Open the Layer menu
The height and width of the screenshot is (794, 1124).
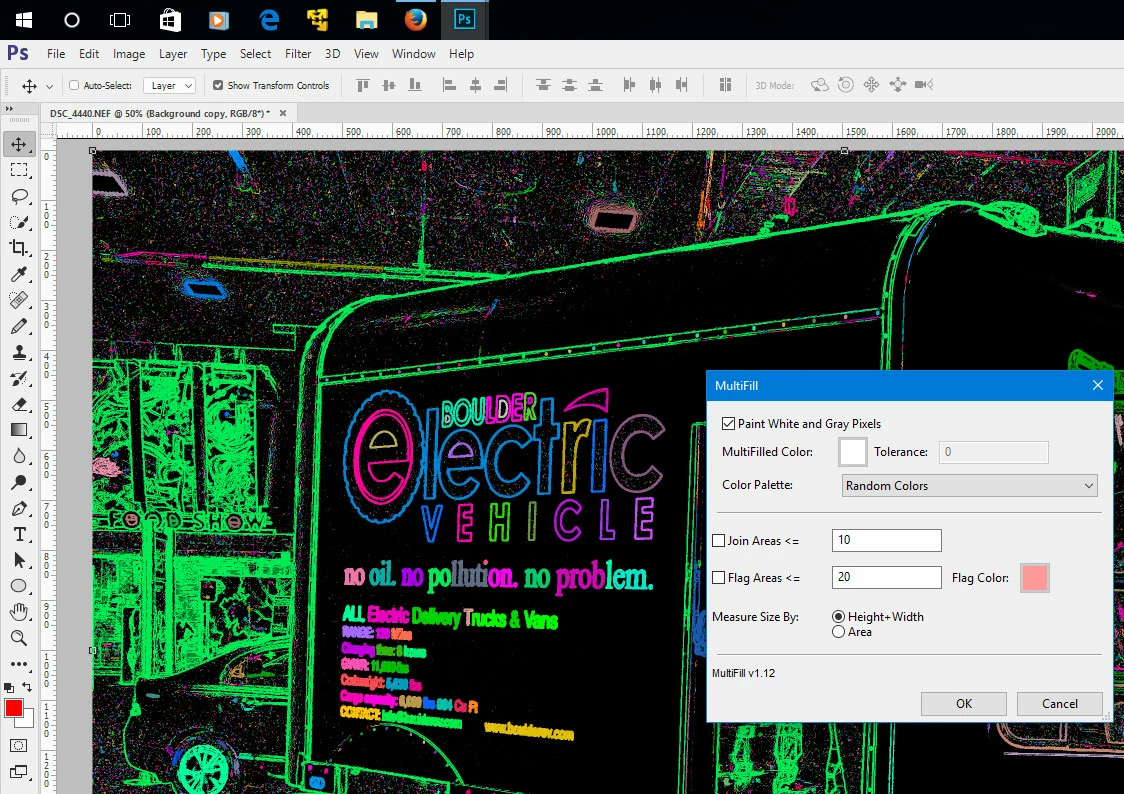[173, 54]
